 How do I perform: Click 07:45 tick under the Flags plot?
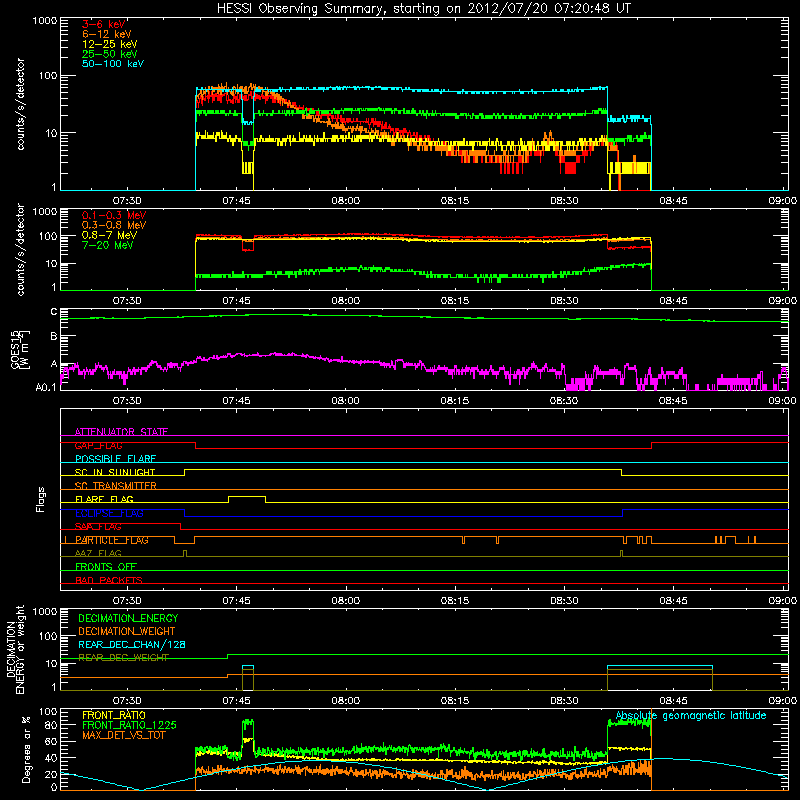tap(236, 601)
